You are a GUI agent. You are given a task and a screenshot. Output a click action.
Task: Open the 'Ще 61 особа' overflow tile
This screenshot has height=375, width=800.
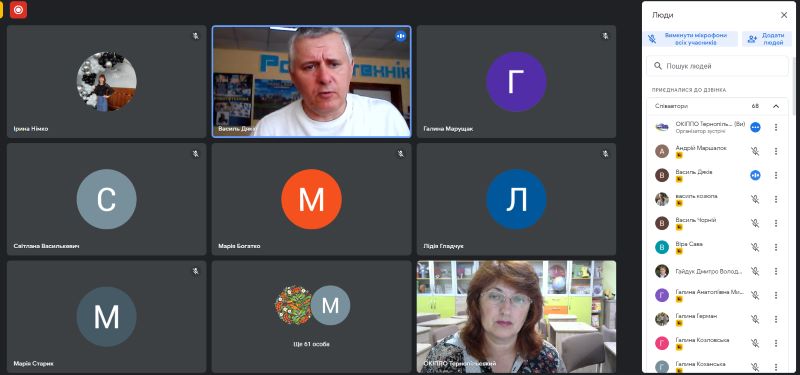coord(311,316)
